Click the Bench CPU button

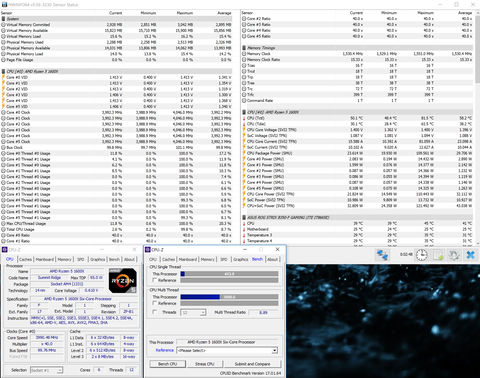[x=167, y=364]
